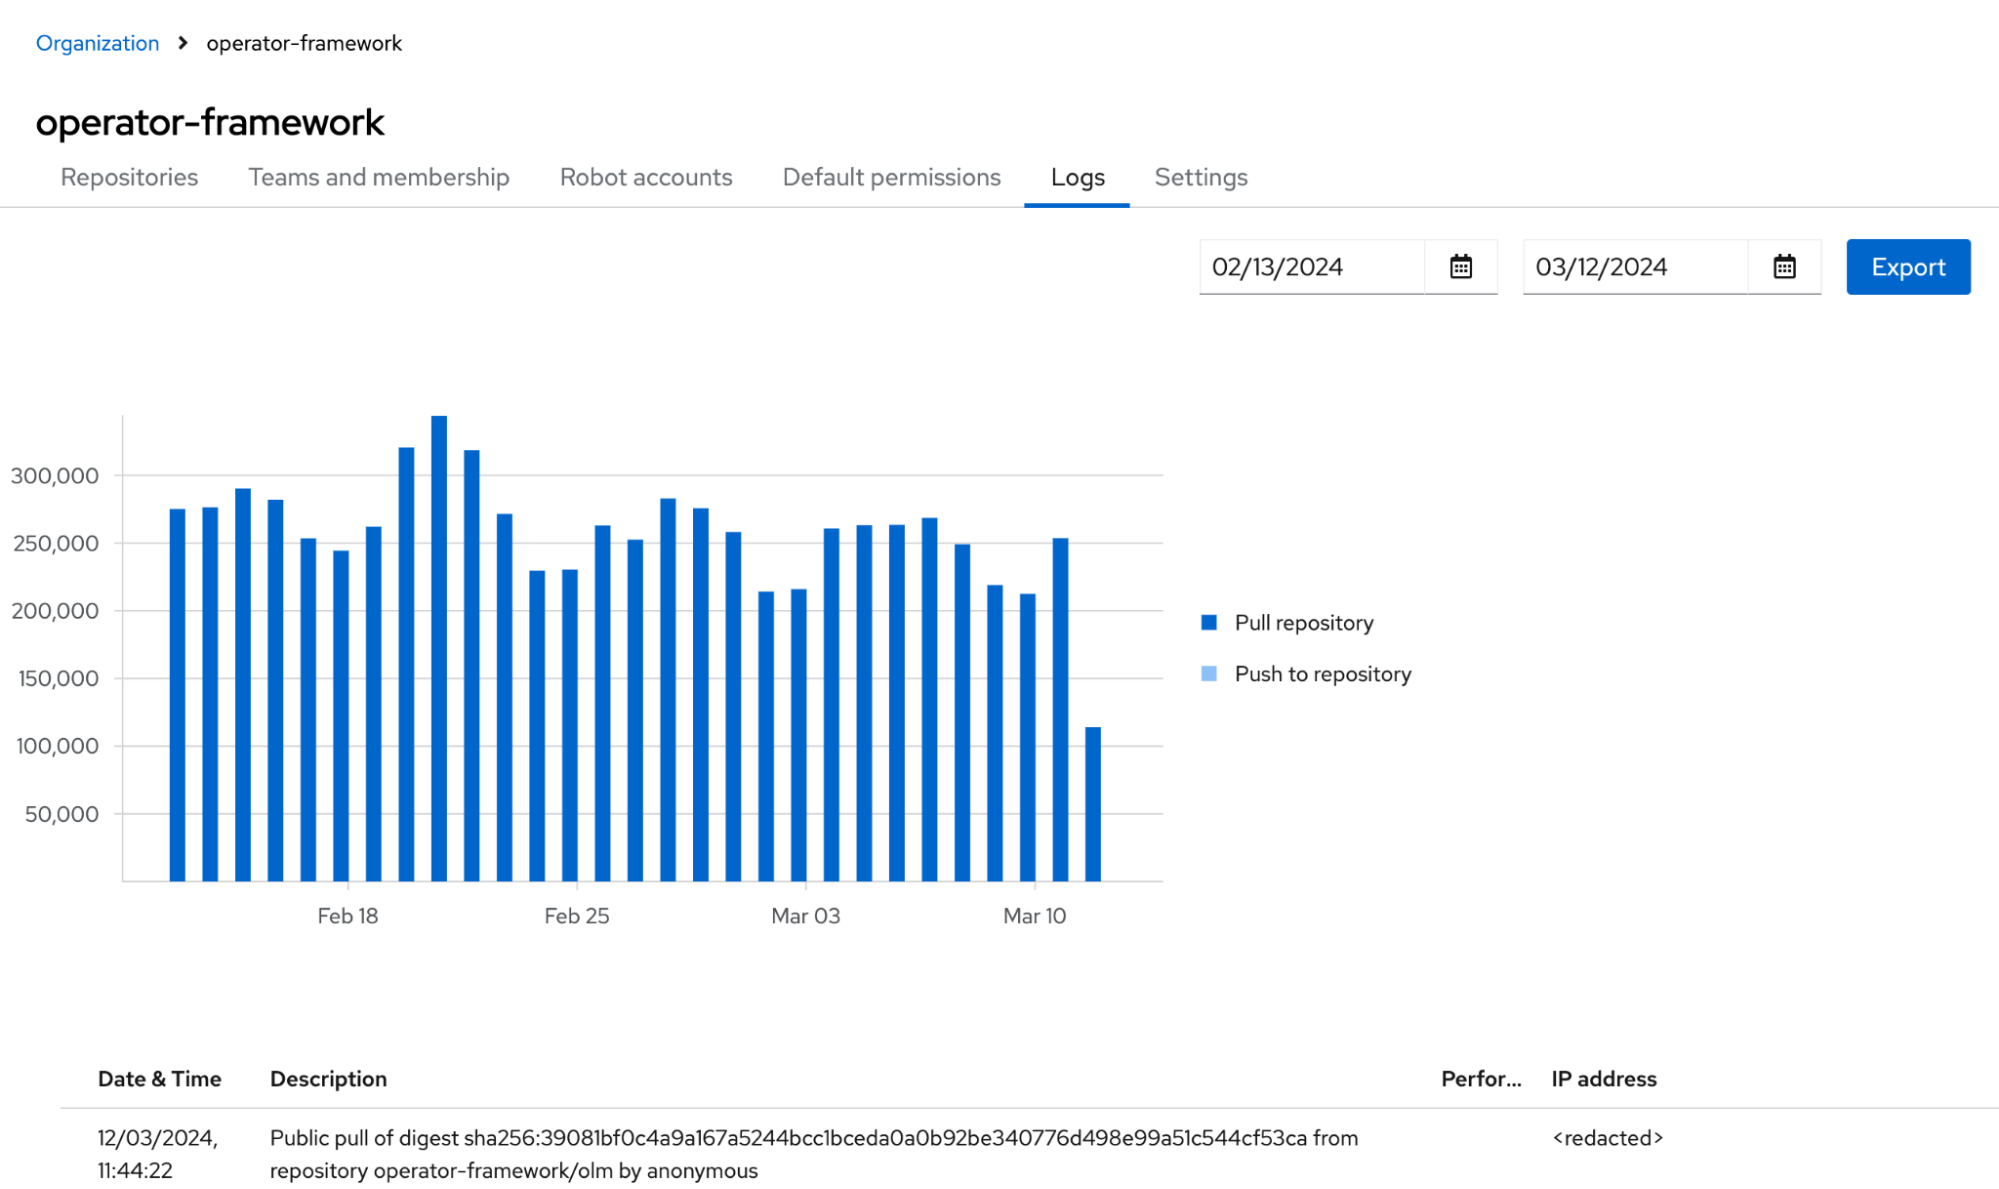Image resolution: width=1999 pixels, height=1189 pixels.
Task: Click breadcrumb chevron separator
Action: click(183, 43)
